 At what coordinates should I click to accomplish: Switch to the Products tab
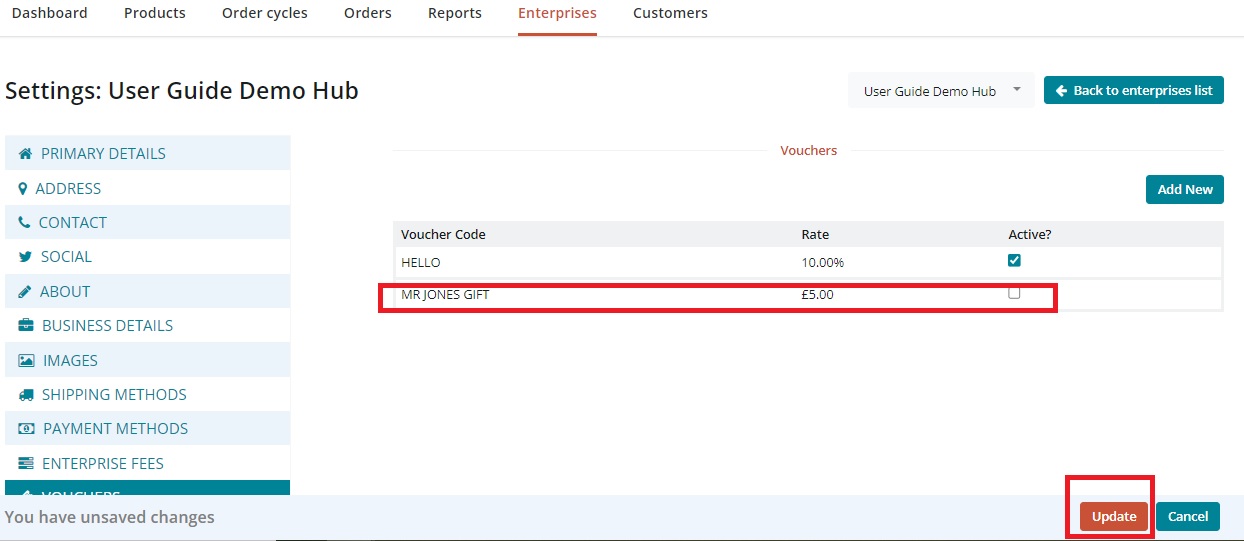click(x=154, y=14)
